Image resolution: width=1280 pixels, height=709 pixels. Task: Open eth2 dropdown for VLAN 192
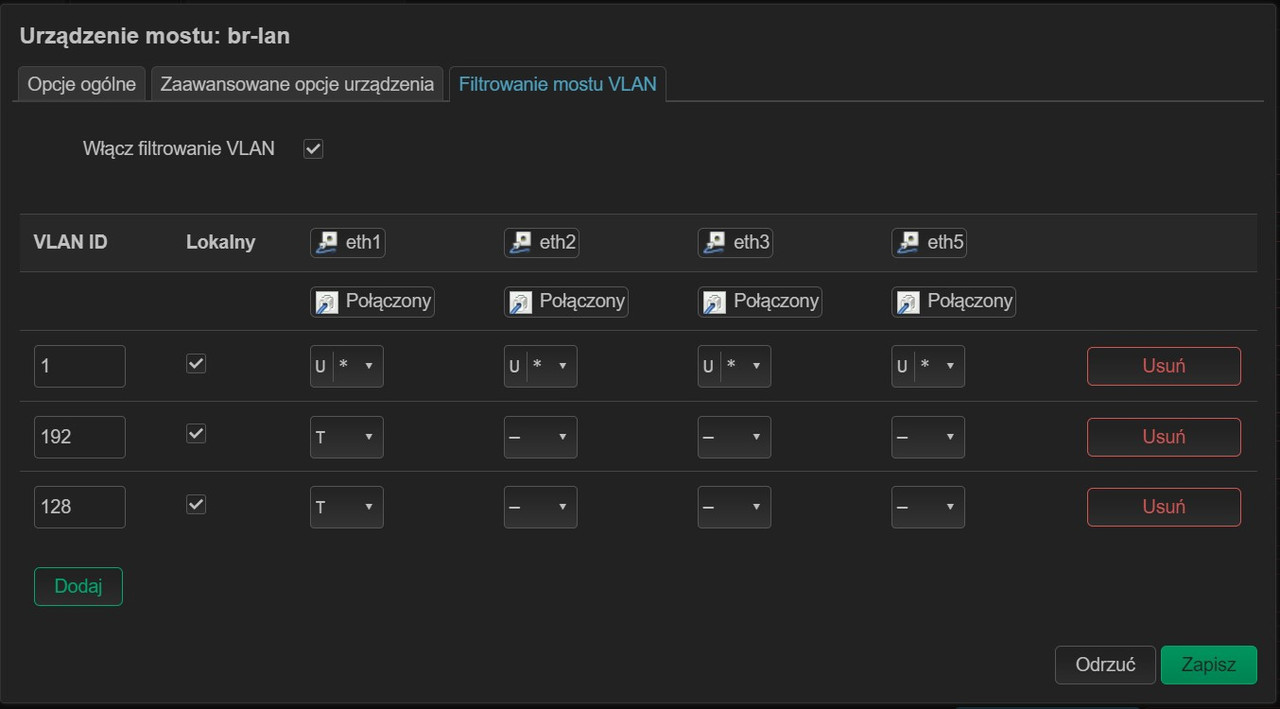[541, 437]
